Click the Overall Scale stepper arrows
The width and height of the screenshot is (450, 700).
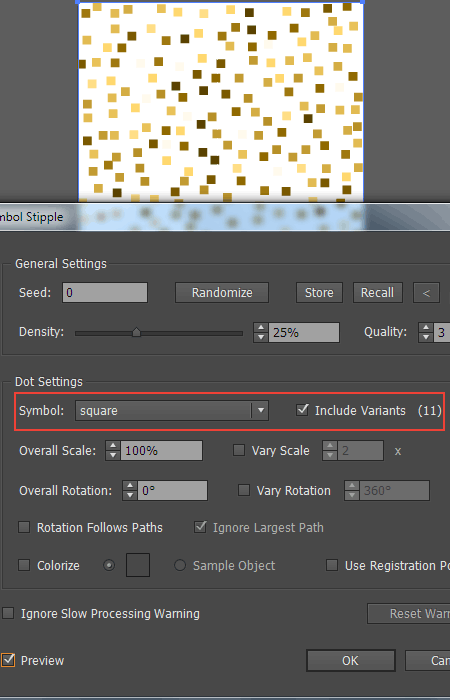tap(113, 450)
